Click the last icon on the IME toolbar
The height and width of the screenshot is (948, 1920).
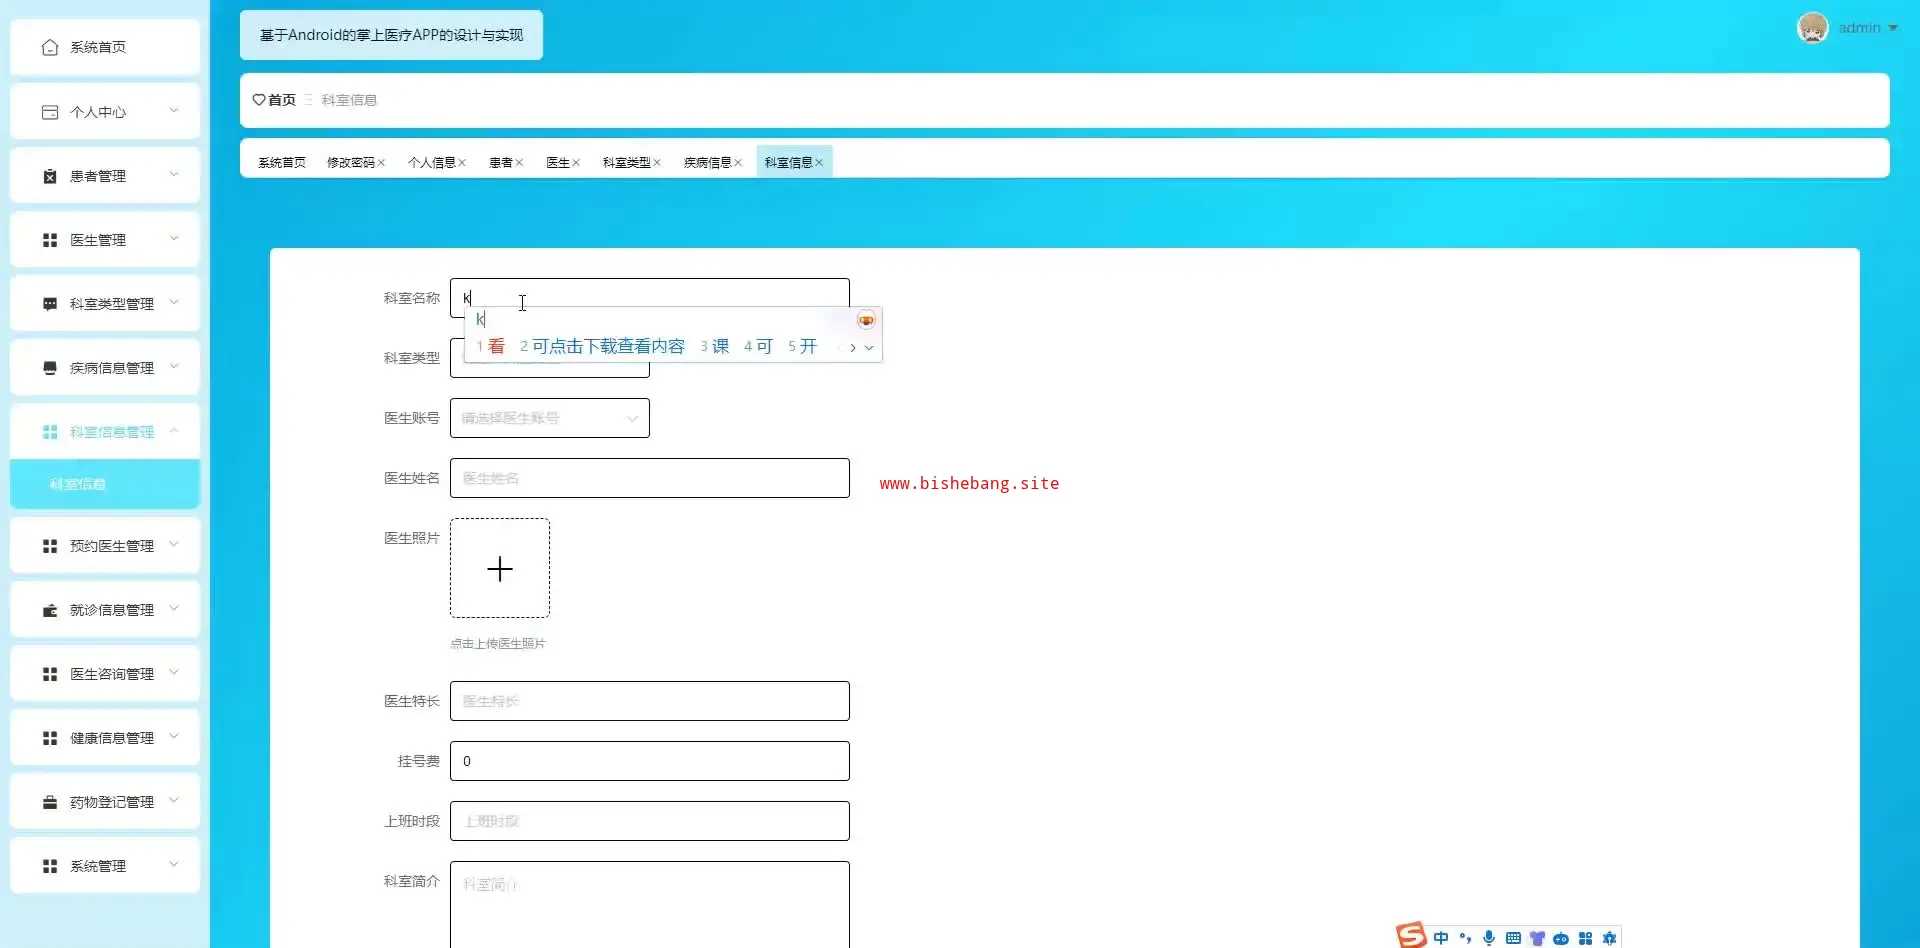click(x=1609, y=938)
